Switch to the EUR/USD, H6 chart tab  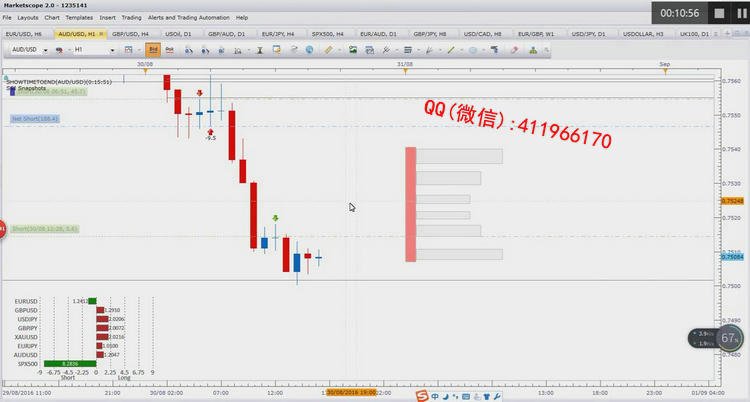point(23,34)
